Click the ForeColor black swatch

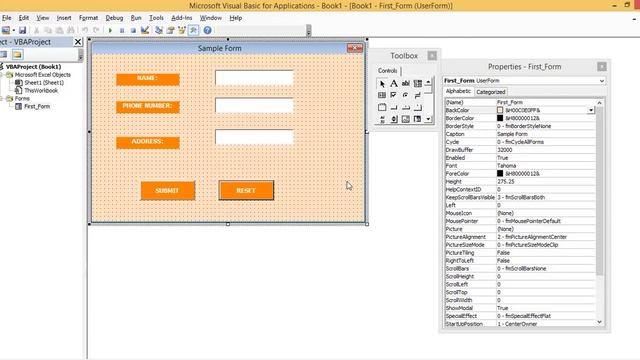tap(500, 173)
